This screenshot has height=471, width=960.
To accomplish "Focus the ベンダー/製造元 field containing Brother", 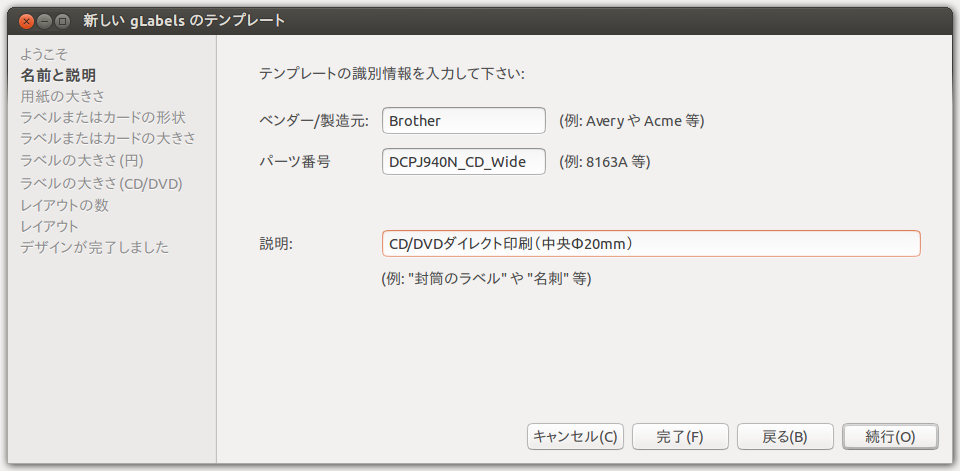I will (x=463, y=121).
